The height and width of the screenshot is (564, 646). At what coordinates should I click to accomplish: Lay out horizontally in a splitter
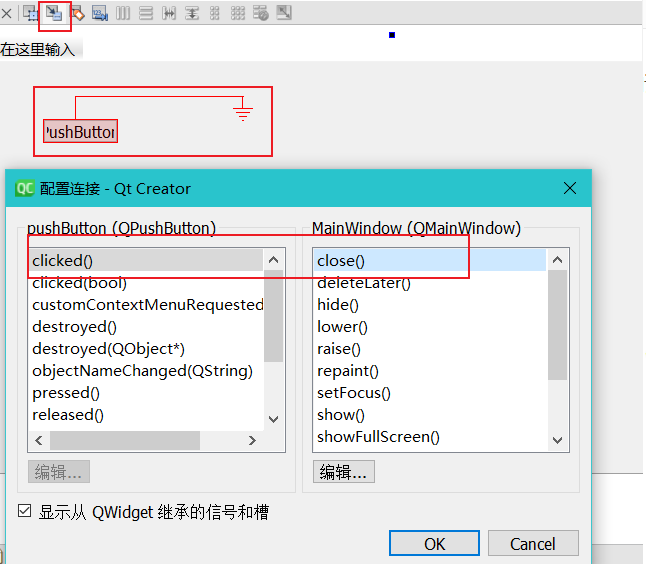click(169, 13)
